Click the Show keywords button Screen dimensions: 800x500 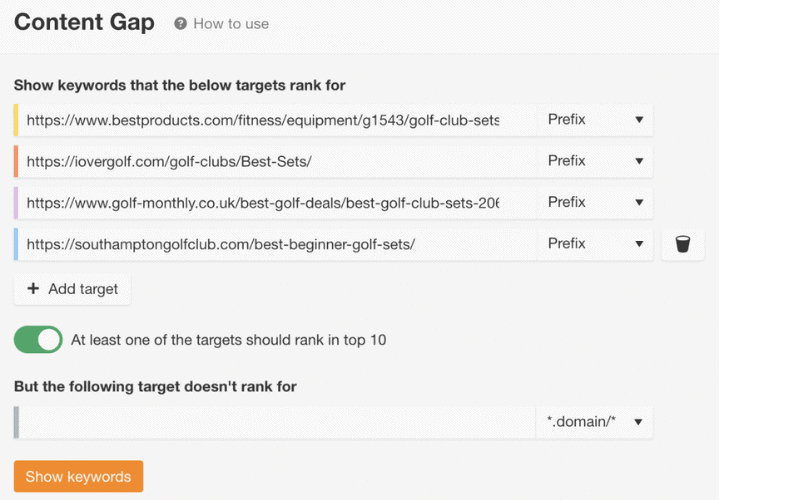(79, 477)
